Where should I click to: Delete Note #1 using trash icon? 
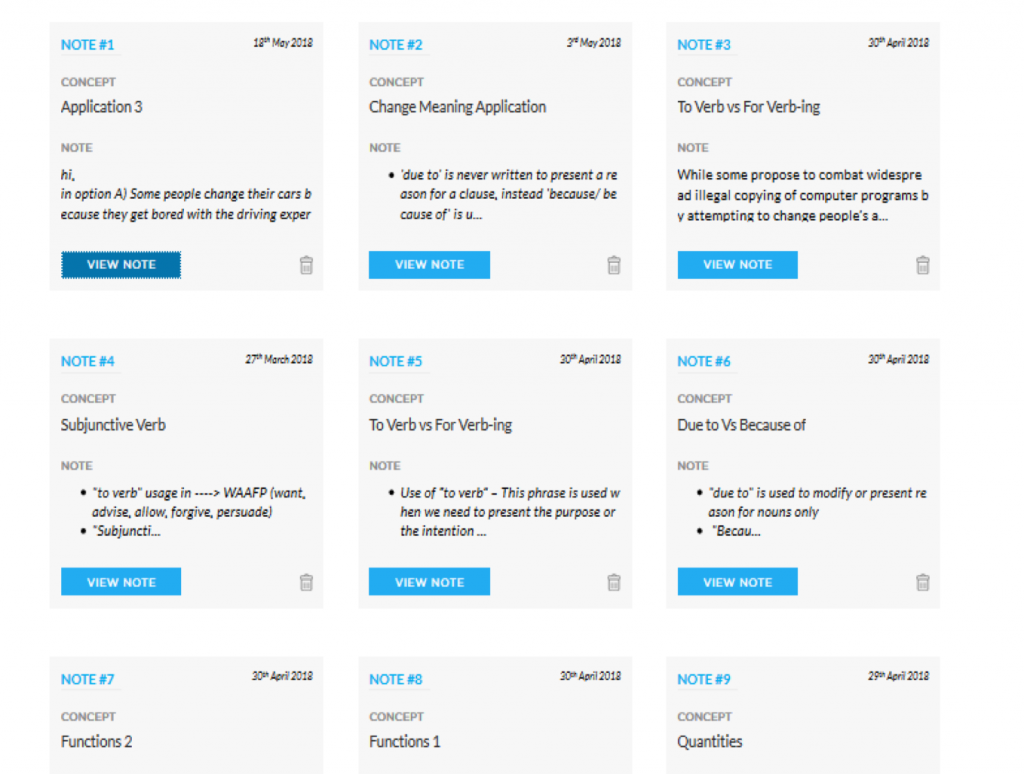pos(306,265)
